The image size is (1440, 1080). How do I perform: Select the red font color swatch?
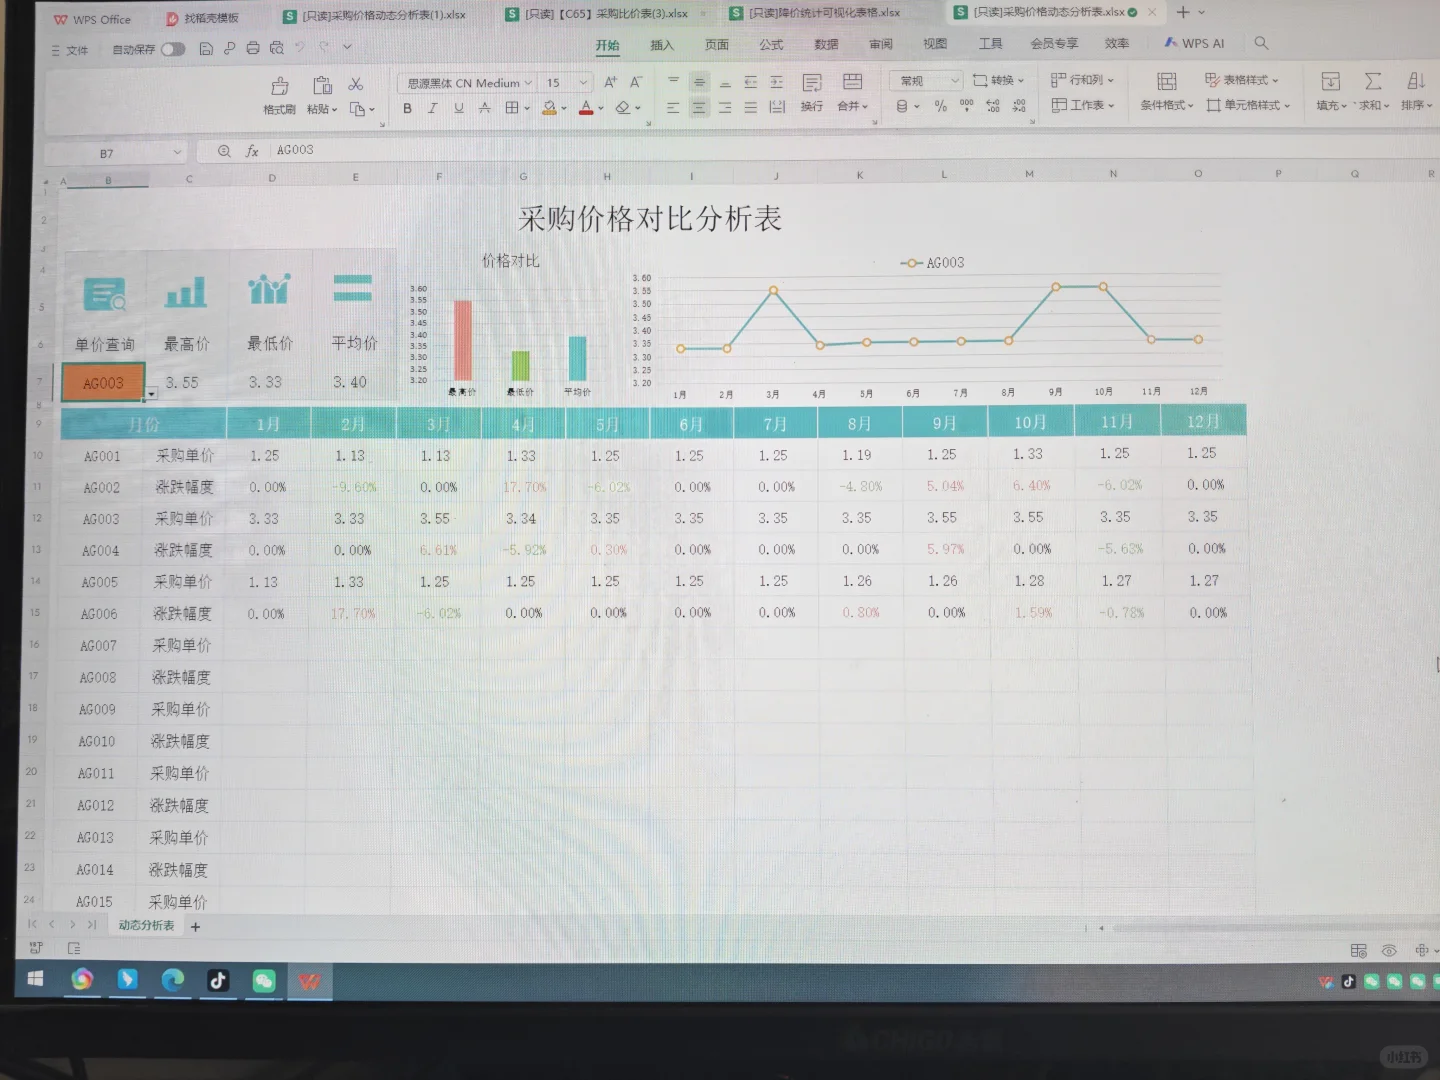click(585, 108)
